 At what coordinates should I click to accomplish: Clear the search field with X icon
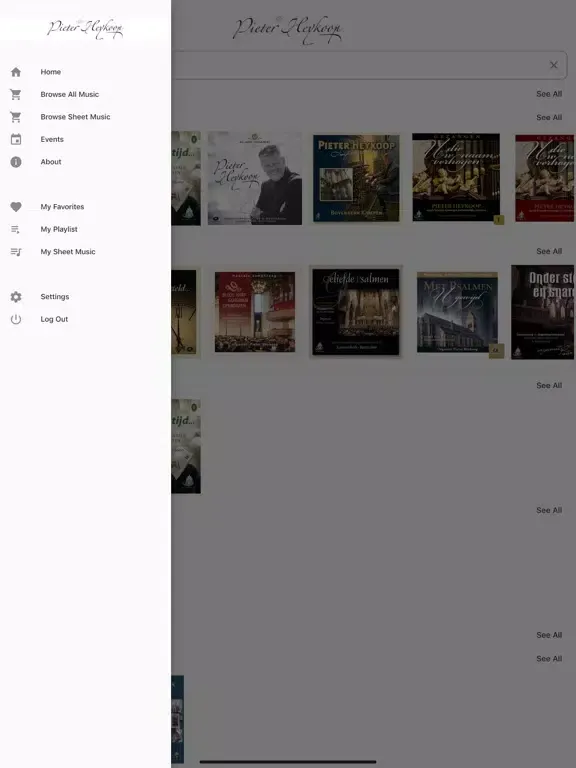(x=553, y=65)
